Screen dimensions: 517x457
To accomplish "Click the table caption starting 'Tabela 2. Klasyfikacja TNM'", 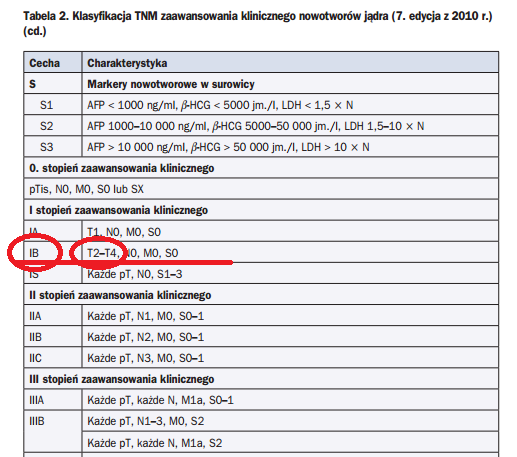I will click(x=258, y=23).
